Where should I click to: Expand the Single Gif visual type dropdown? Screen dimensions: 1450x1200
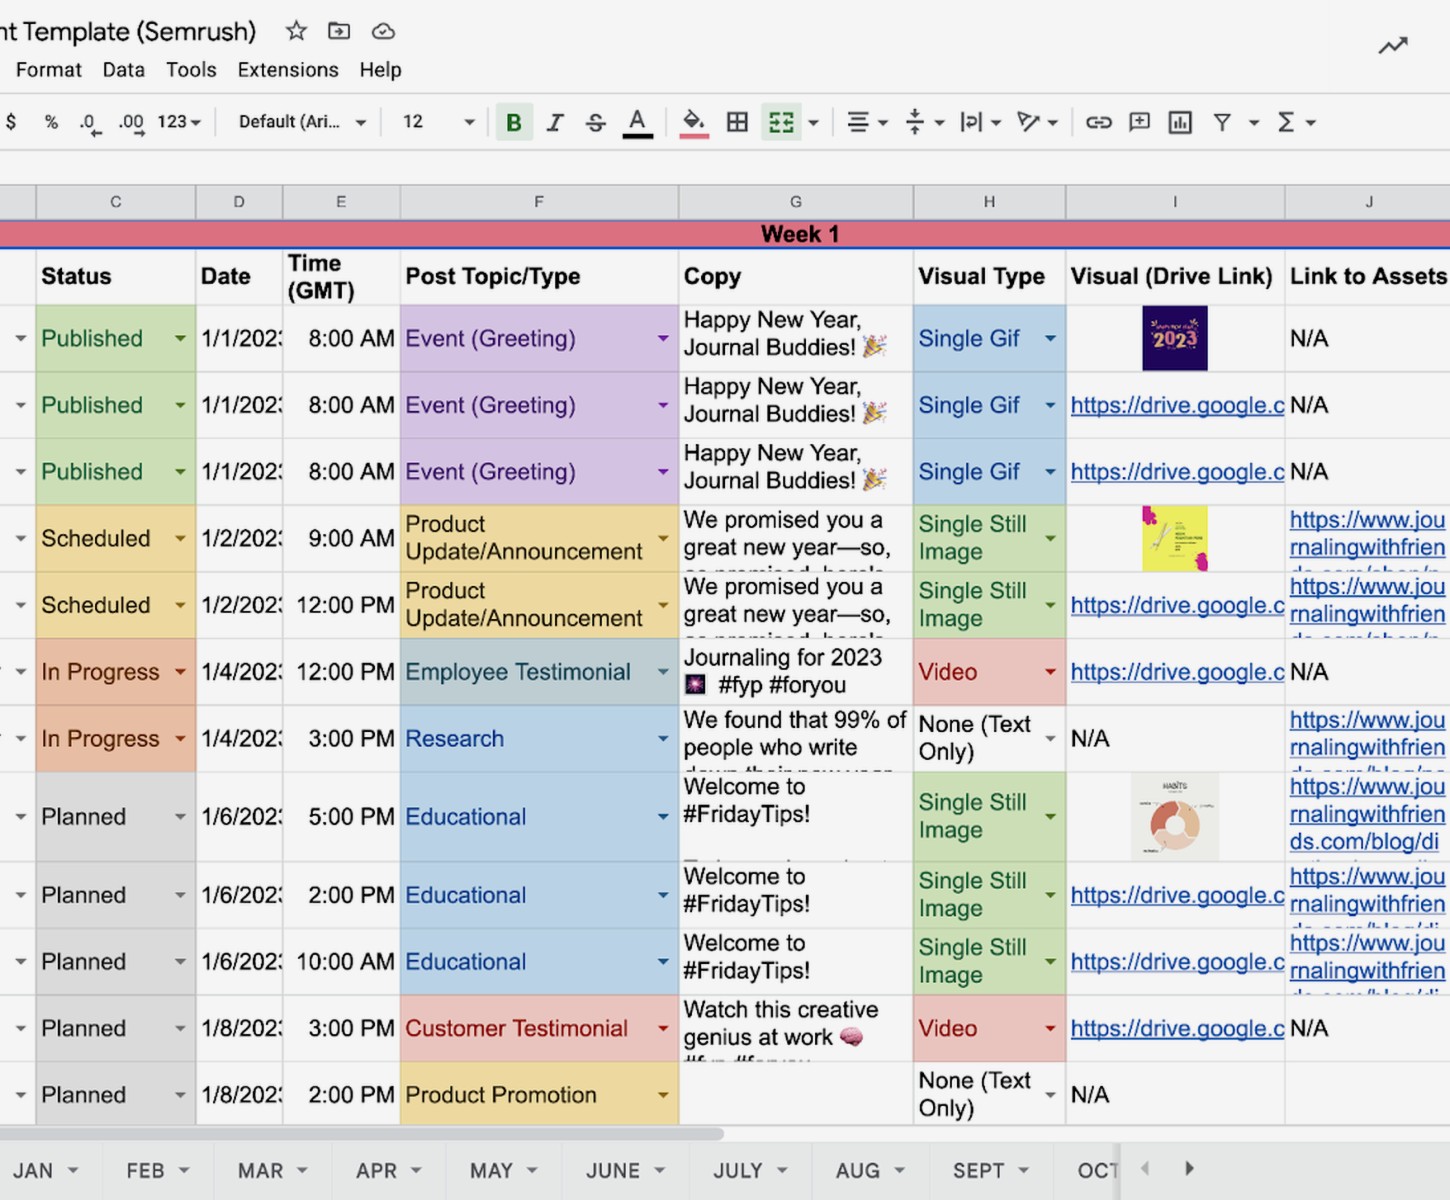click(1050, 338)
